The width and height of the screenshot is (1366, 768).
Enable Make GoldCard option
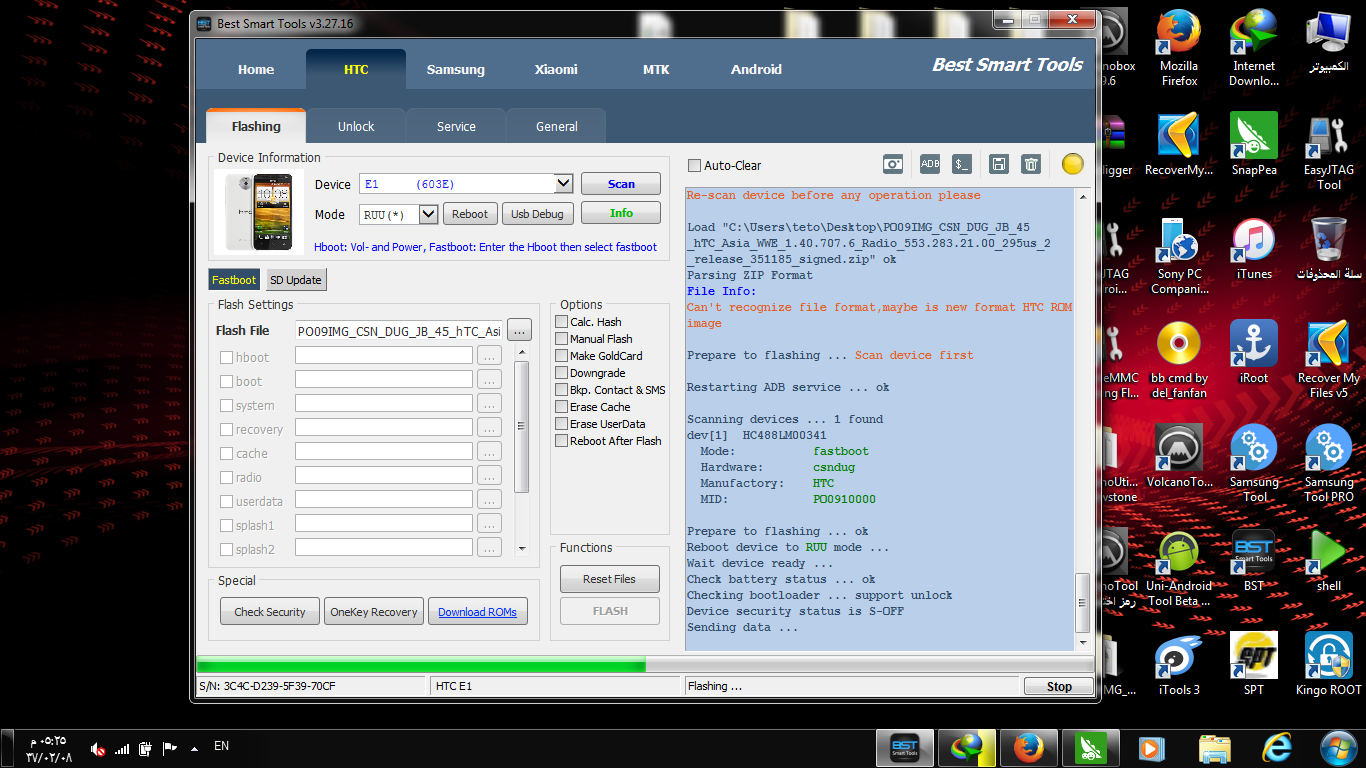(x=562, y=356)
